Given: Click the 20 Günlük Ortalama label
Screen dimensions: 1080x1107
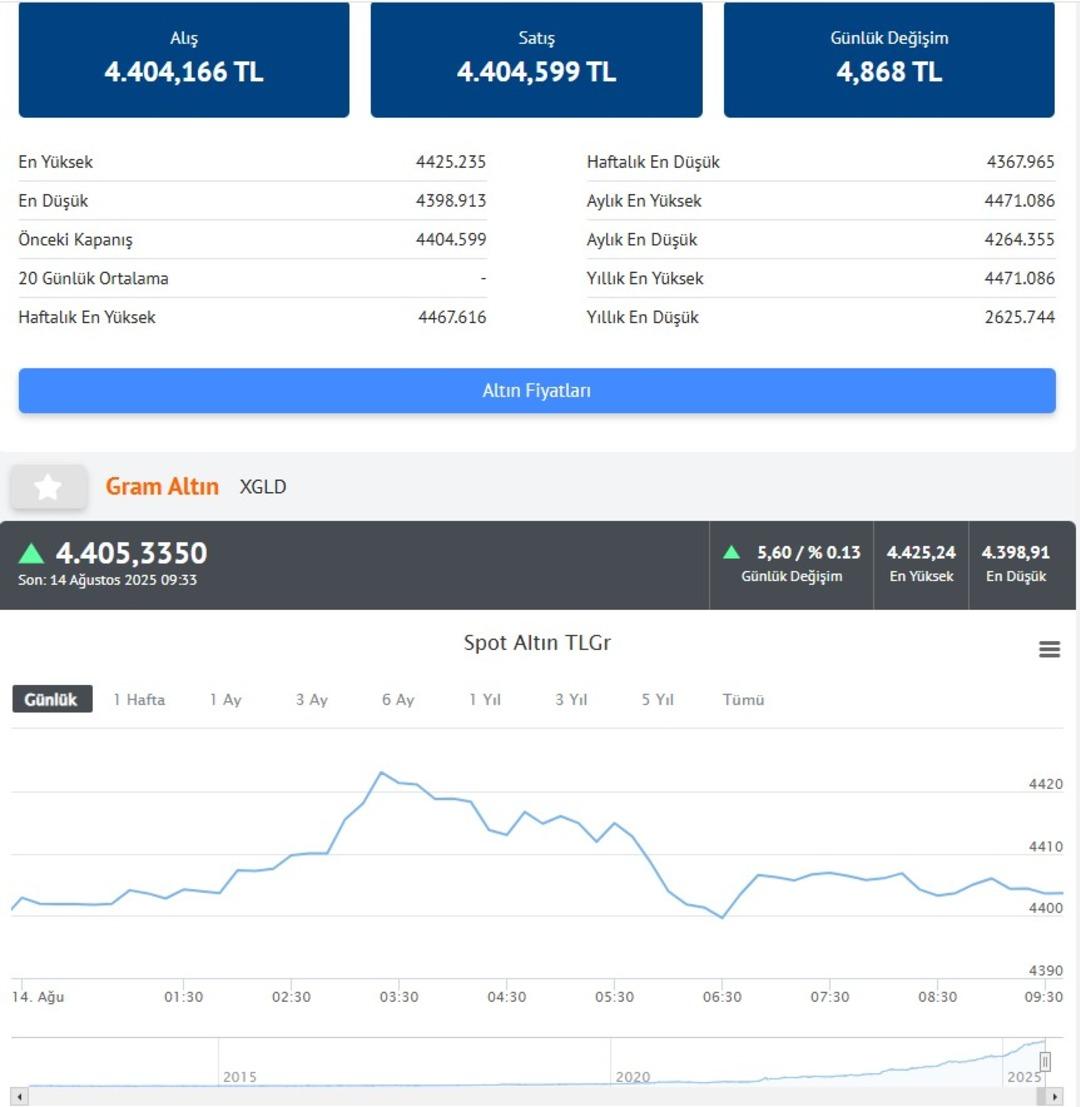Looking at the screenshot, I should pos(93,278).
